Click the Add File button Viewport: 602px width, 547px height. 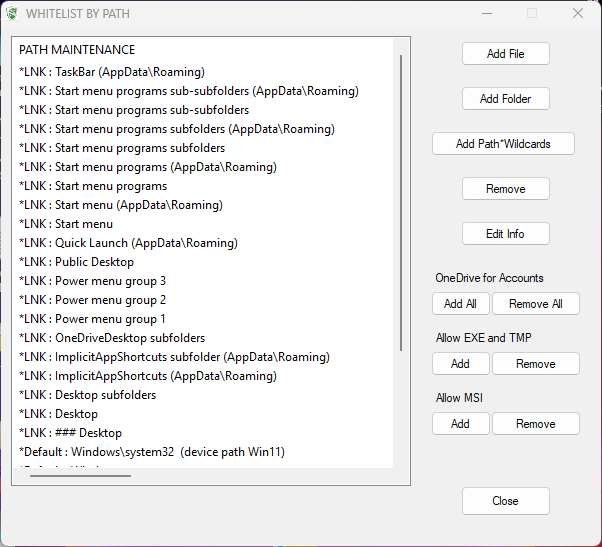pos(505,54)
